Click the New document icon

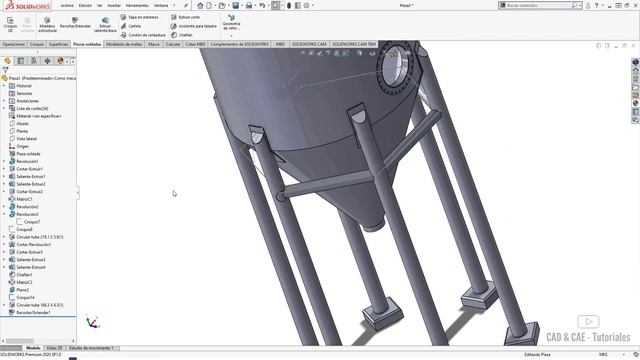209,6
